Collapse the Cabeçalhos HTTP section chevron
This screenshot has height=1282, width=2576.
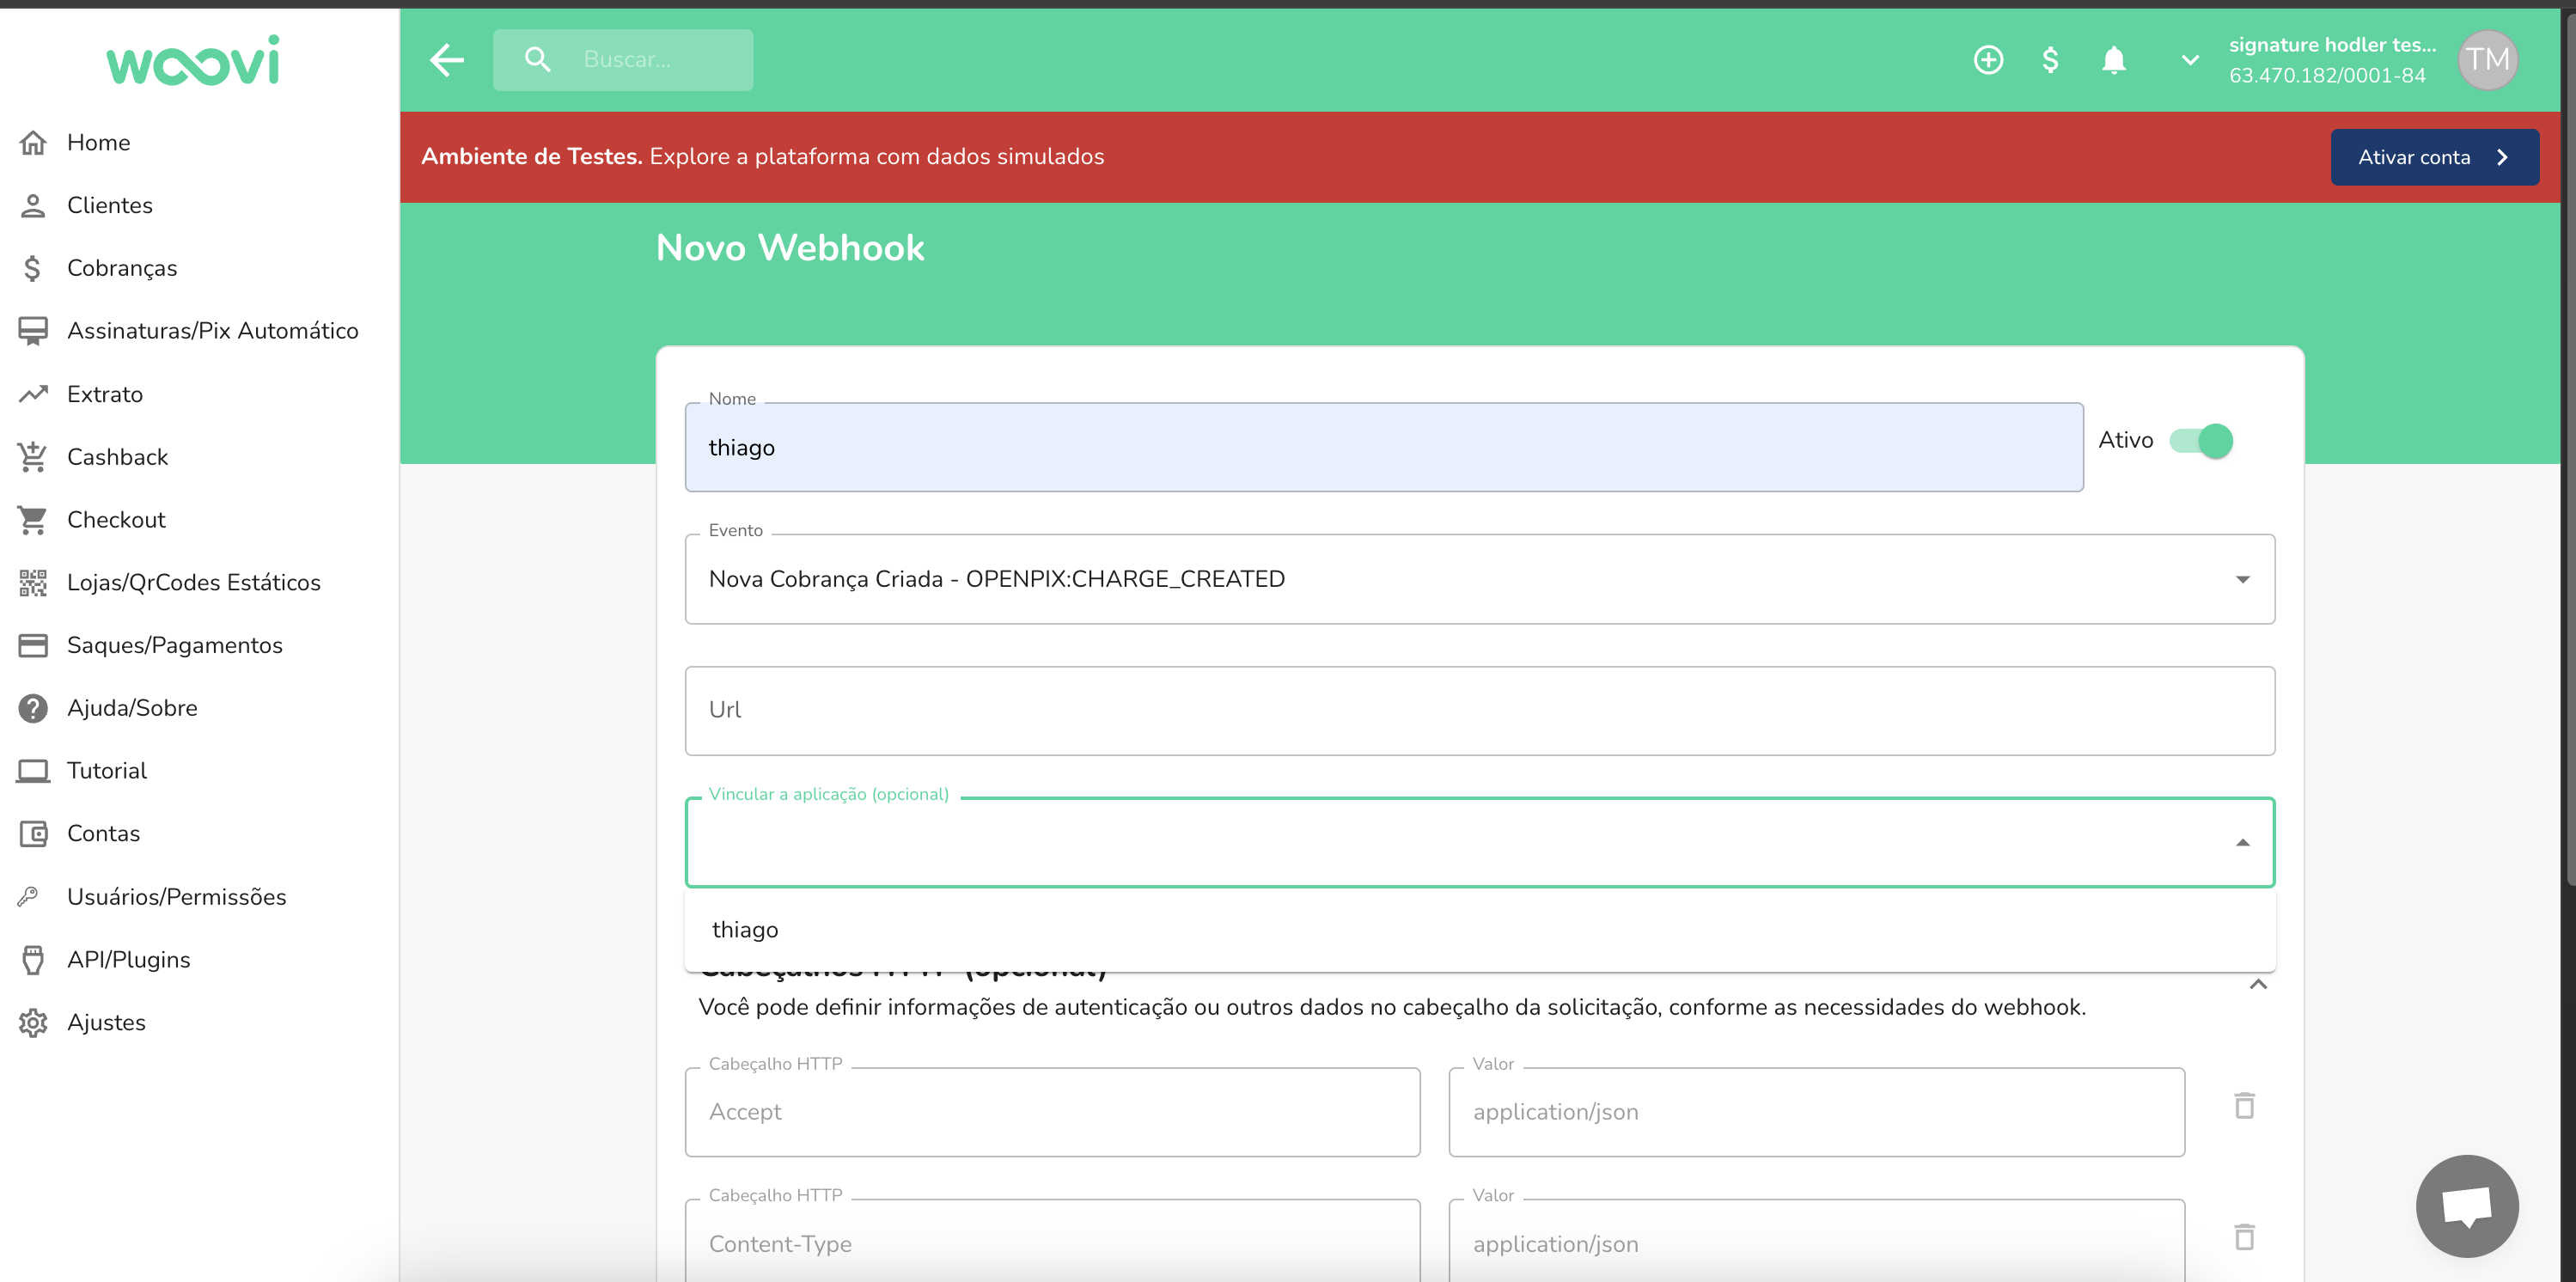[x=2258, y=985]
